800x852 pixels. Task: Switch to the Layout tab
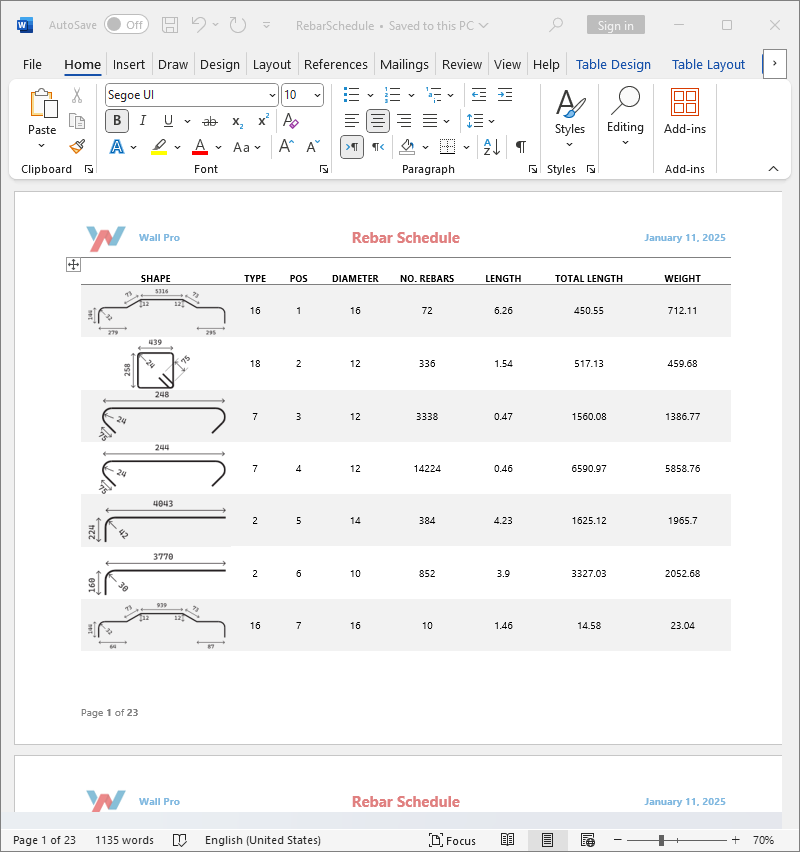(x=272, y=65)
